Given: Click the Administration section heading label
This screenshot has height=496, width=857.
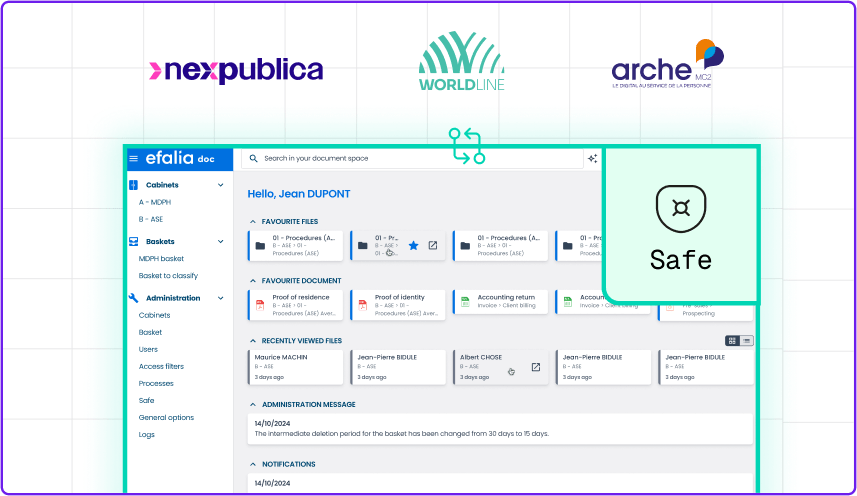Looking at the screenshot, I should tap(173, 298).
